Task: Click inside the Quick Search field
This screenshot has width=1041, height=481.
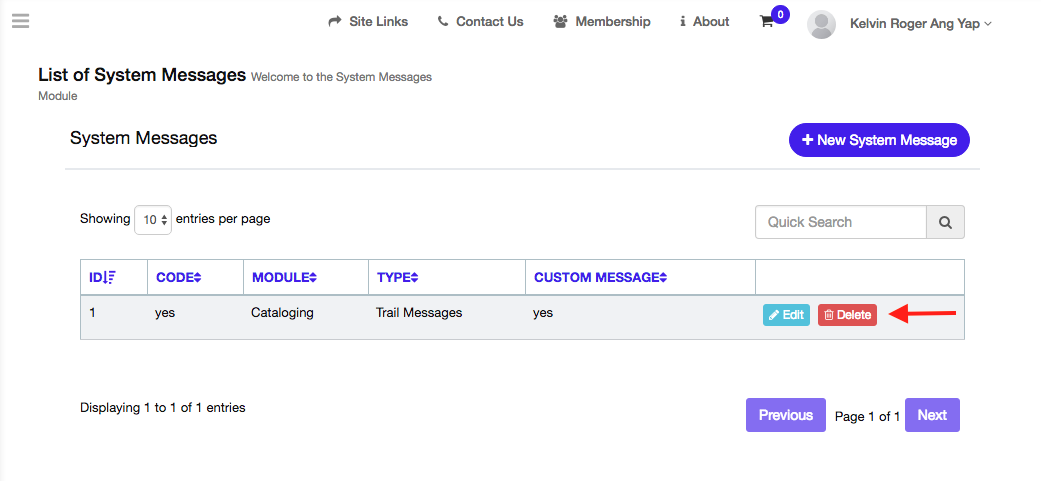Action: [x=840, y=222]
